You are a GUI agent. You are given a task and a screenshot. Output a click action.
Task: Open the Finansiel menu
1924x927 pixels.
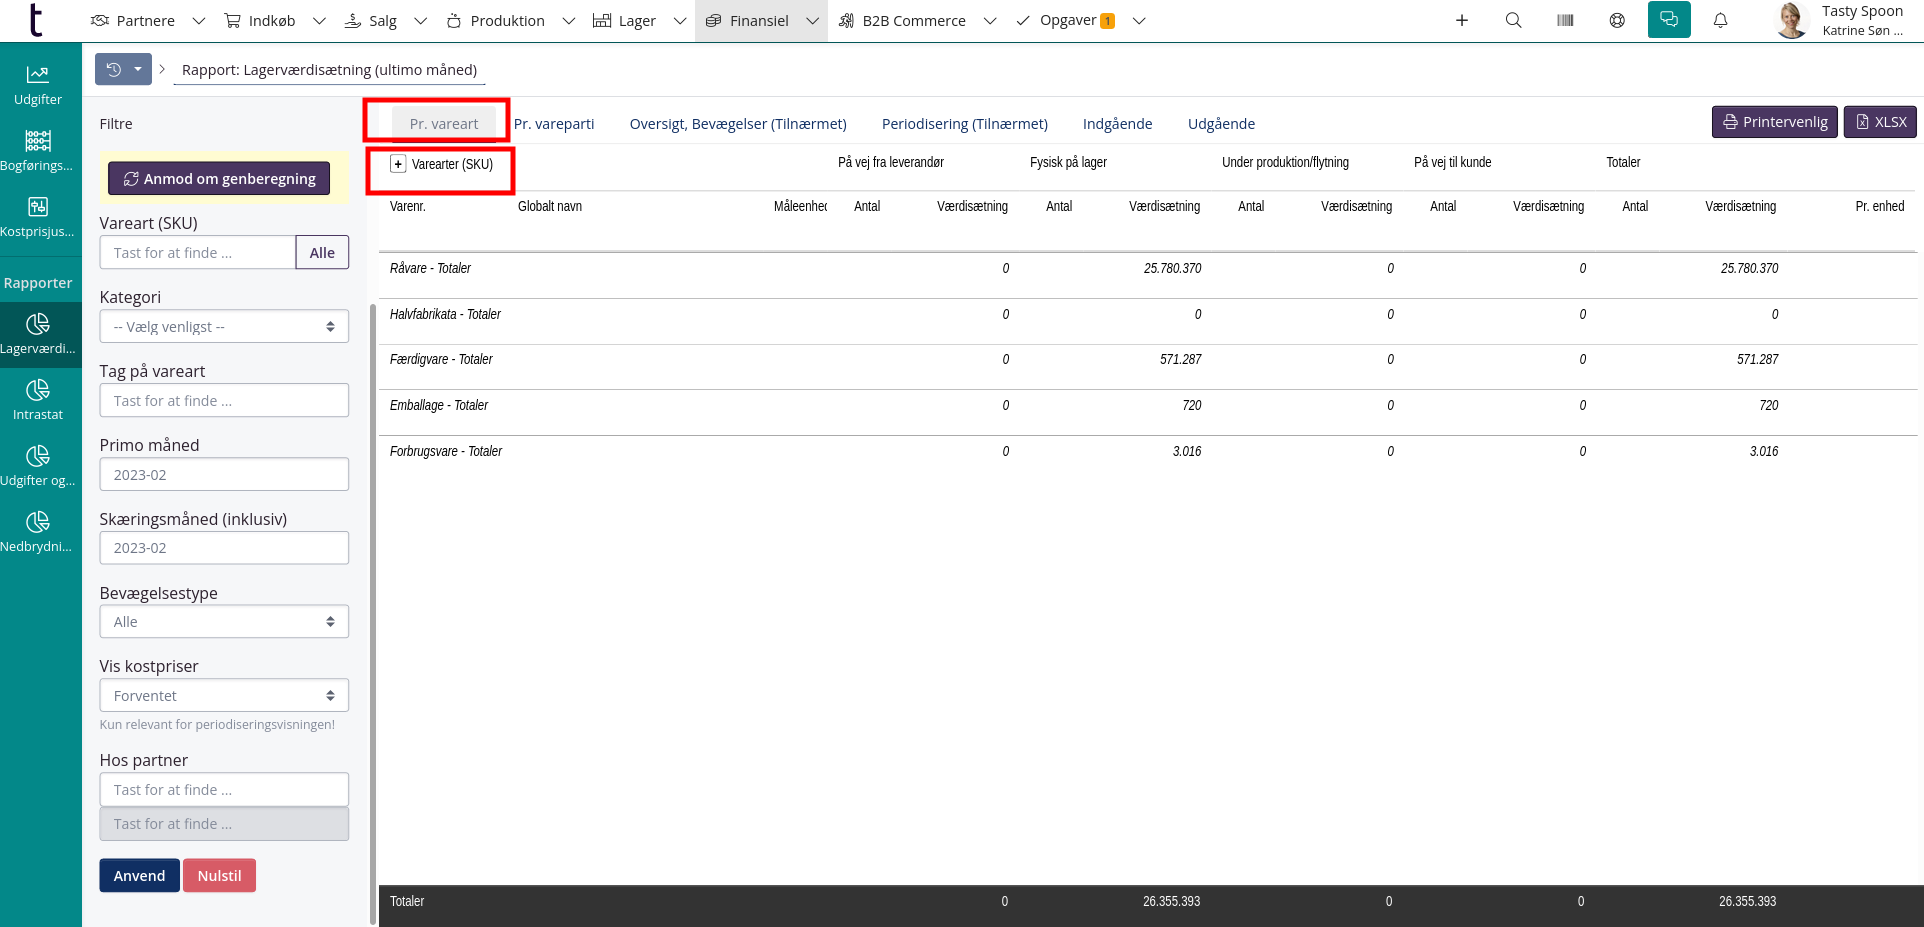pyautogui.click(x=760, y=21)
